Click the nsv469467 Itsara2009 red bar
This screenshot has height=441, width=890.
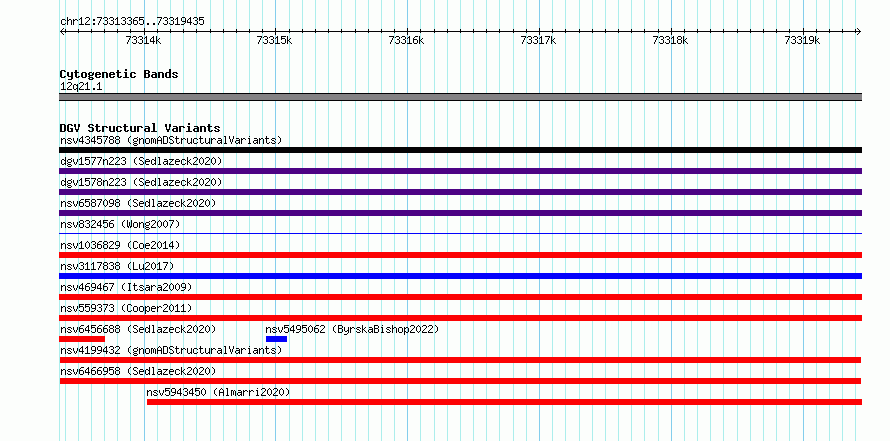pos(460,297)
